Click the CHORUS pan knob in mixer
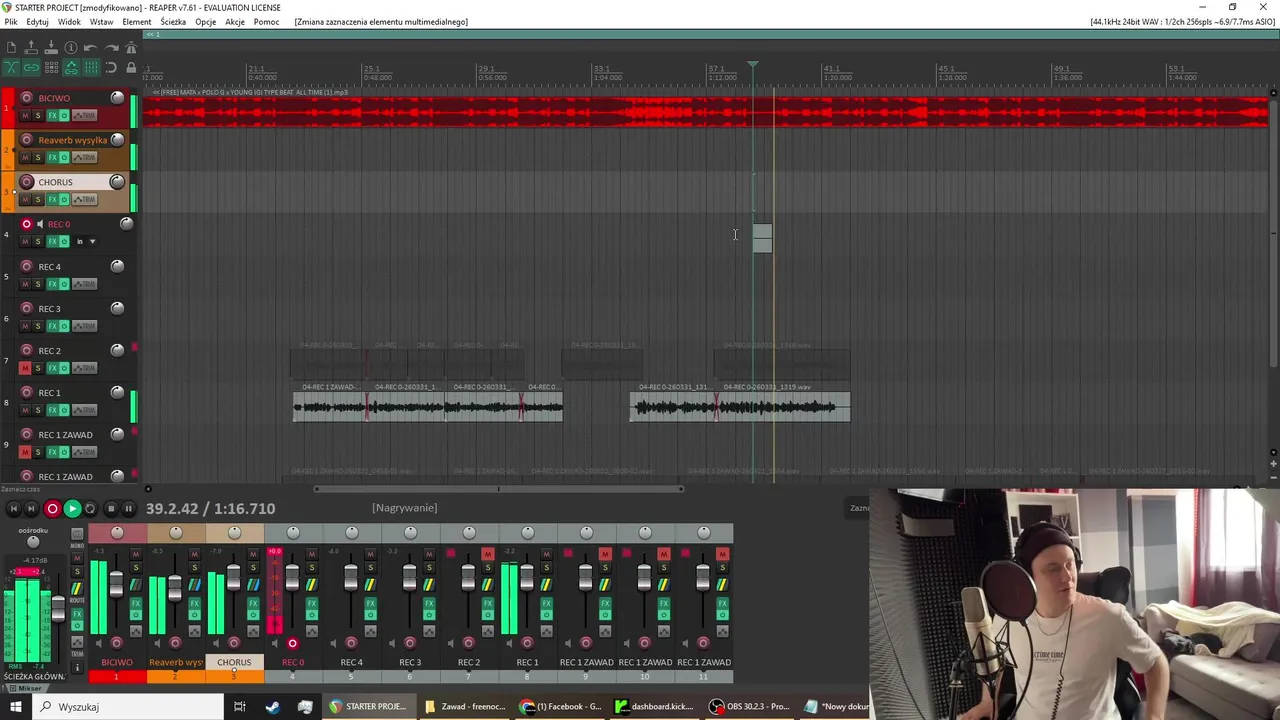 (234, 532)
